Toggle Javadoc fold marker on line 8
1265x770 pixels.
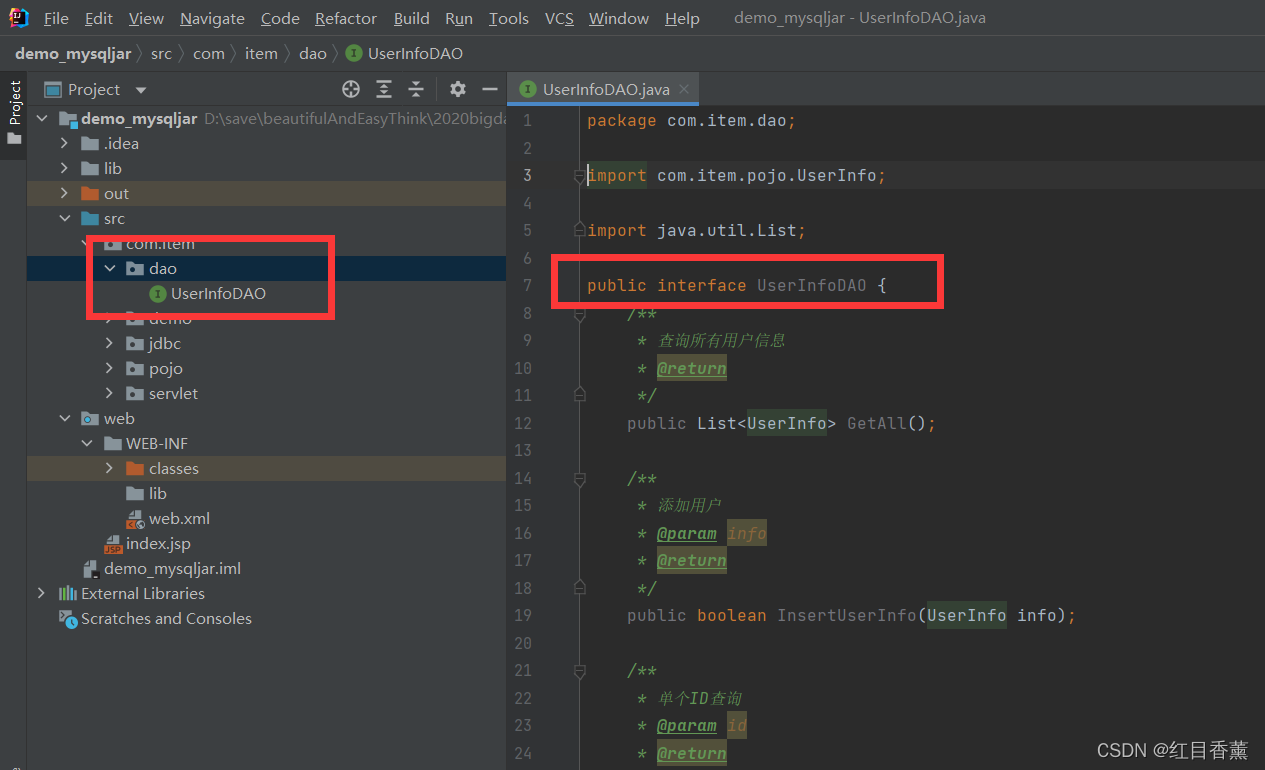(580, 314)
